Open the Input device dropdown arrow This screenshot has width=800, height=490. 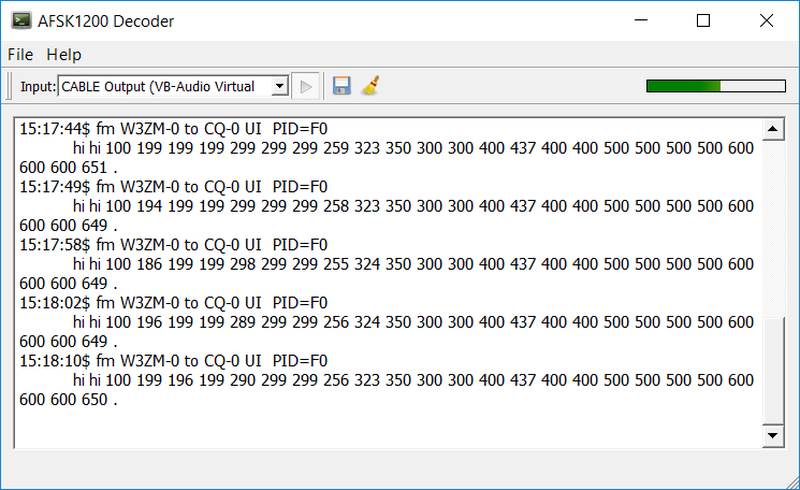click(x=280, y=86)
